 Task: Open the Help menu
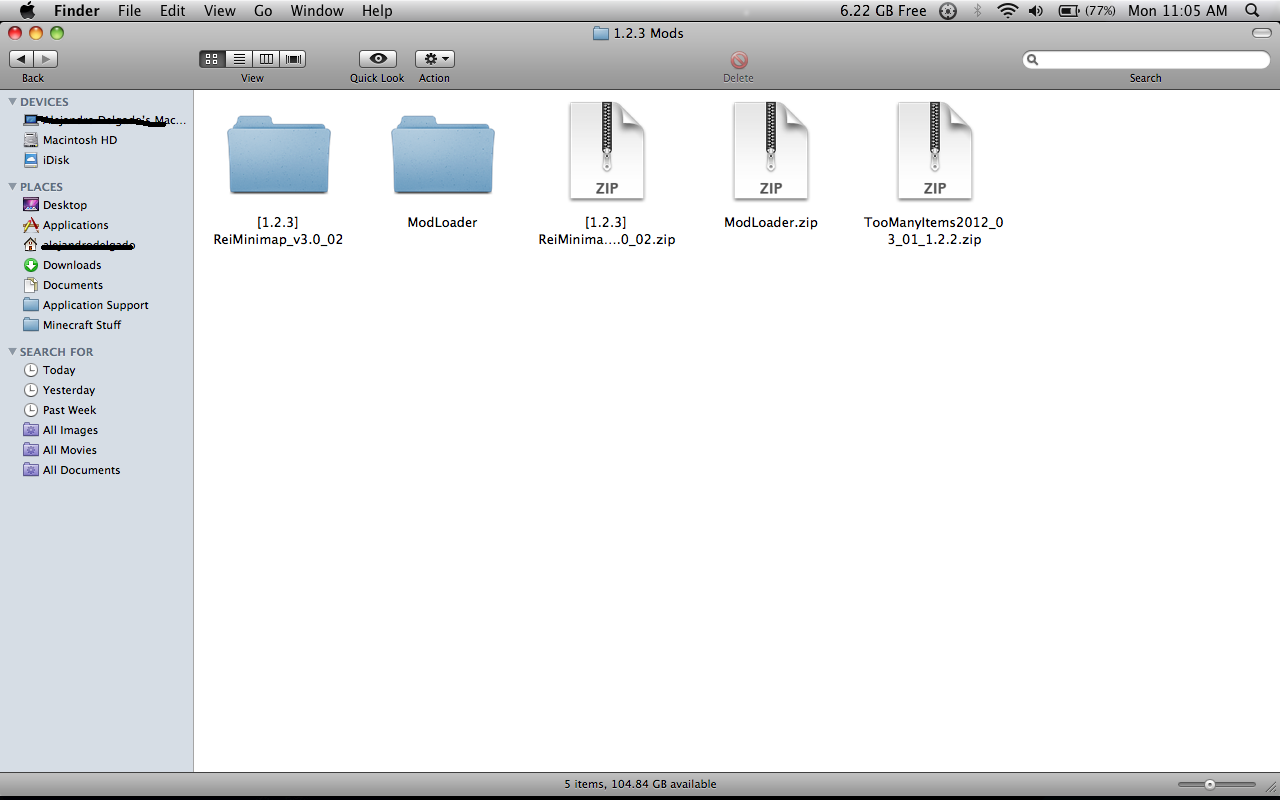(x=377, y=11)
